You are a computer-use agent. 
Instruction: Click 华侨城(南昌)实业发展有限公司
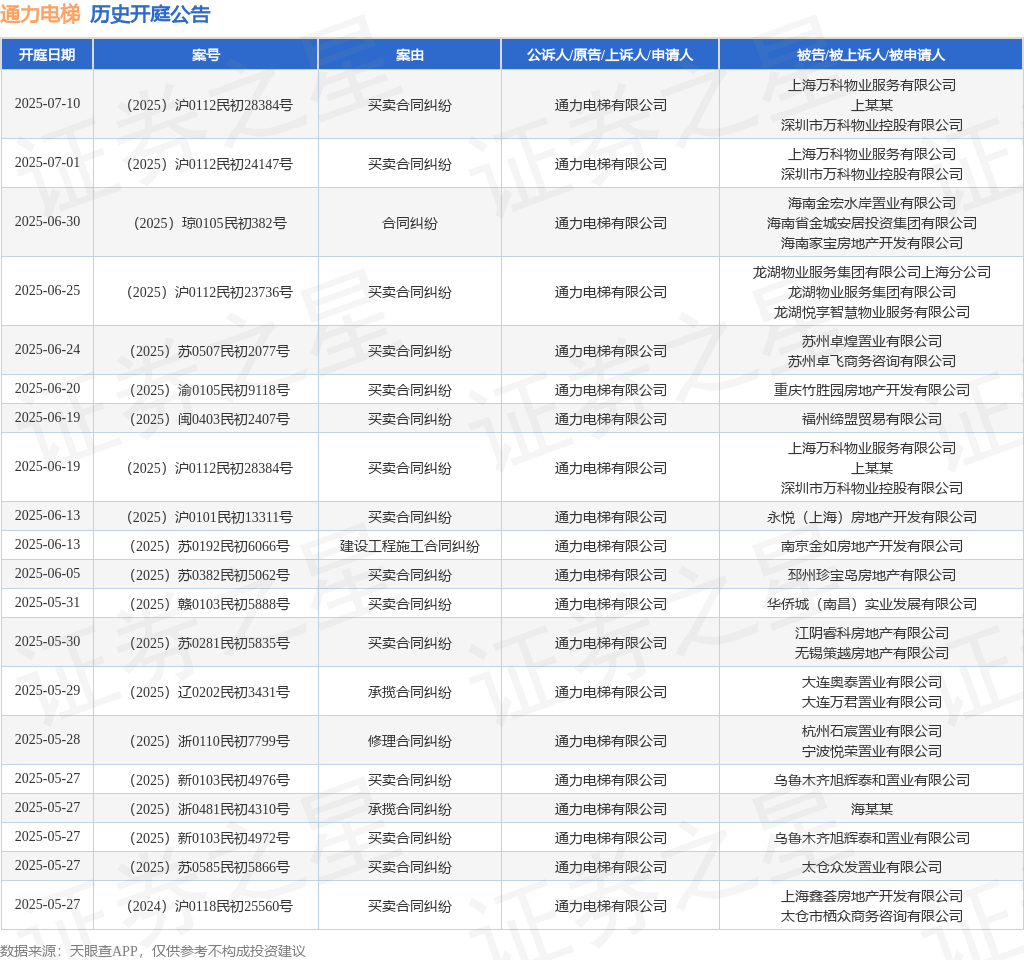pyautogui.click(x=871, y=604)
